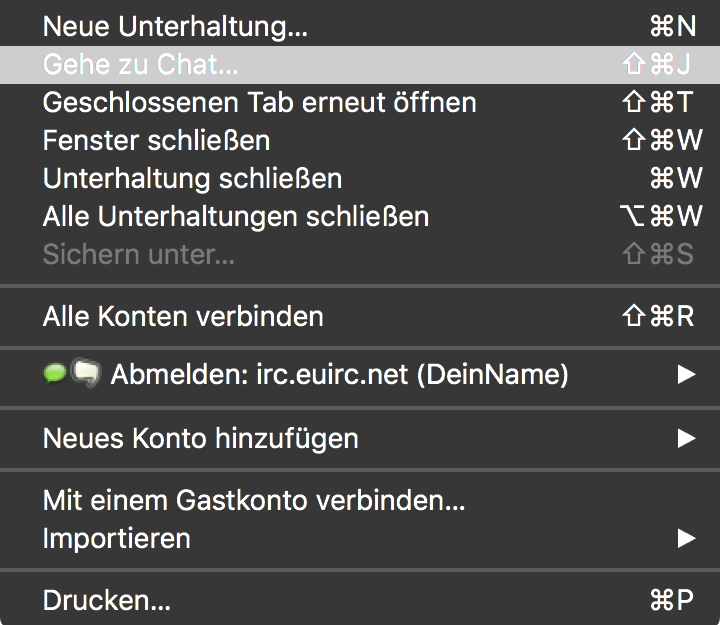Click the chat bubble icon beside Abmelden
The width and height of the screenshot is (720, 625).
click(85, 375)
